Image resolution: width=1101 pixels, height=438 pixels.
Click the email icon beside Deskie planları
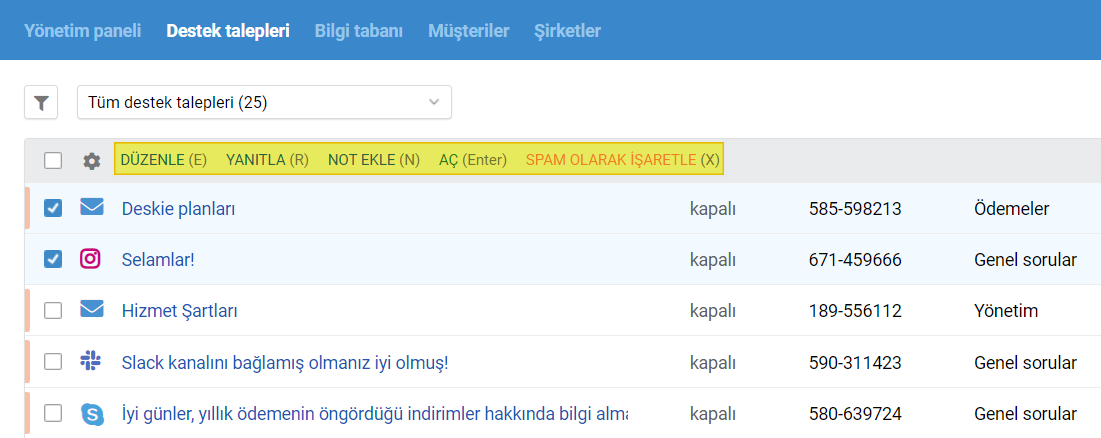point(91,207)
